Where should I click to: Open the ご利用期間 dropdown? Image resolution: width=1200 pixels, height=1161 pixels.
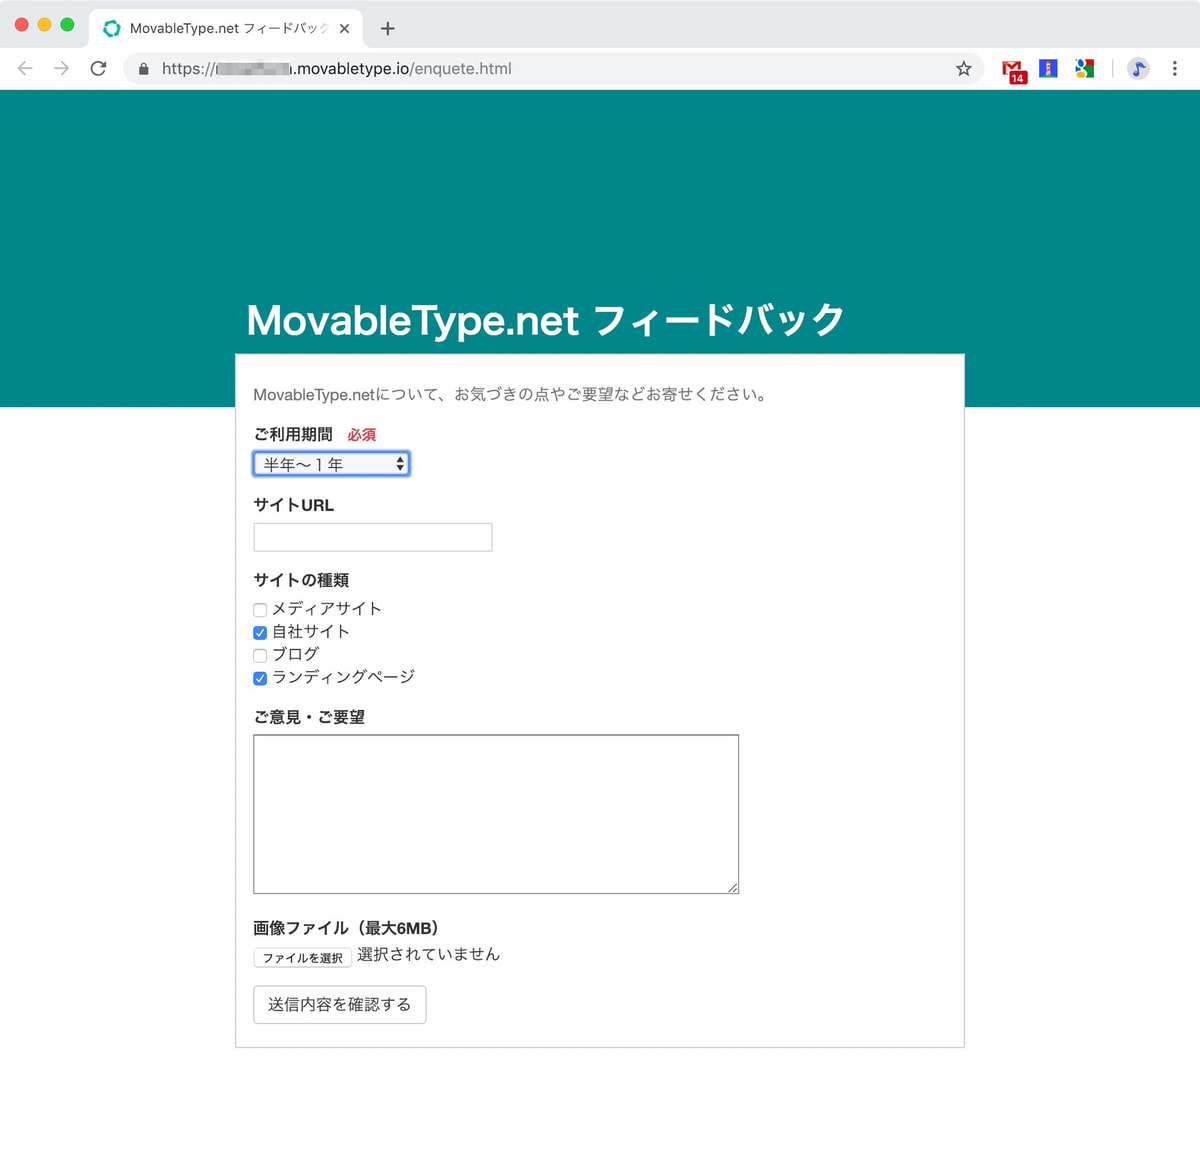click(331, 464)
